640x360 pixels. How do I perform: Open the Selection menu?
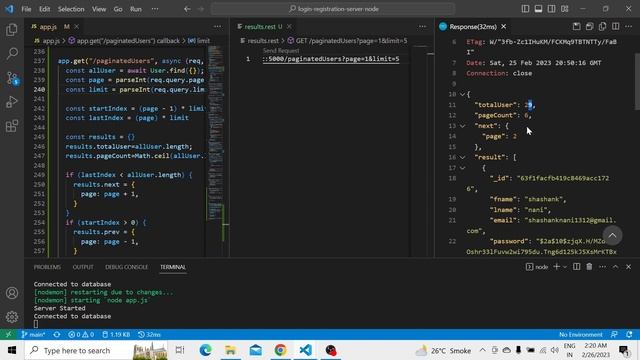tap(71, 9)
